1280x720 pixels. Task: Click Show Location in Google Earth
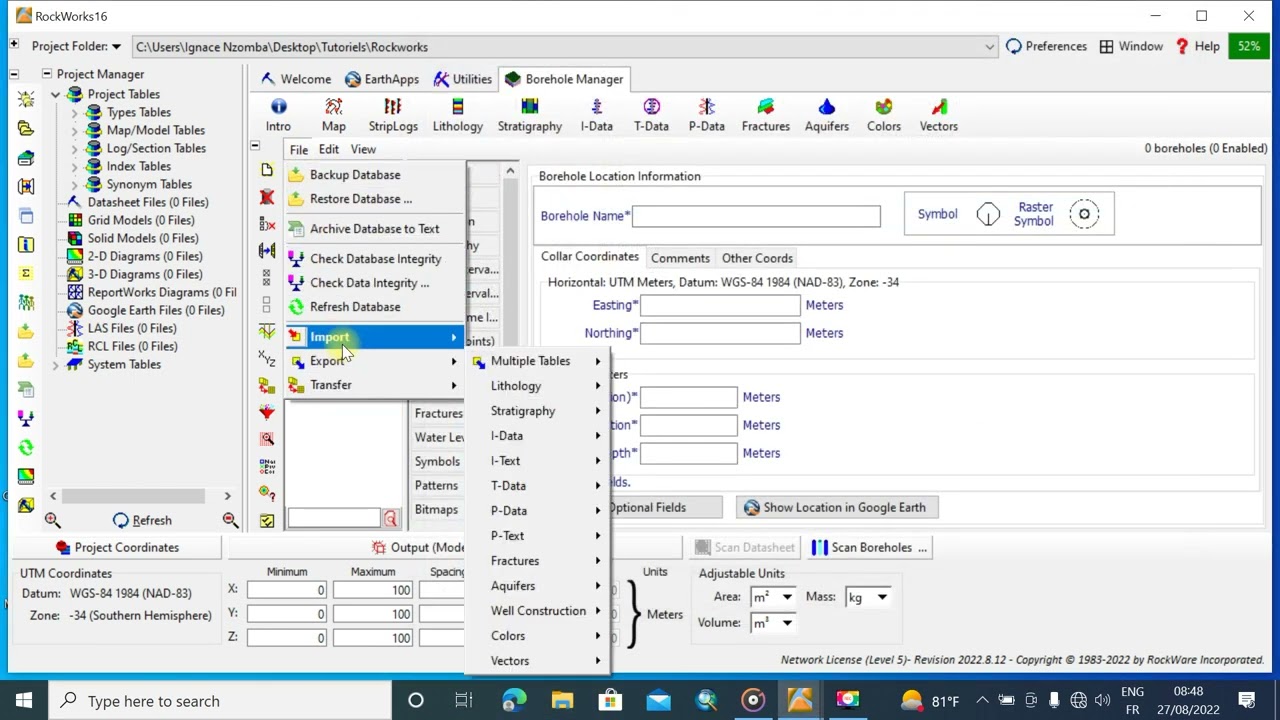(836, 507)
